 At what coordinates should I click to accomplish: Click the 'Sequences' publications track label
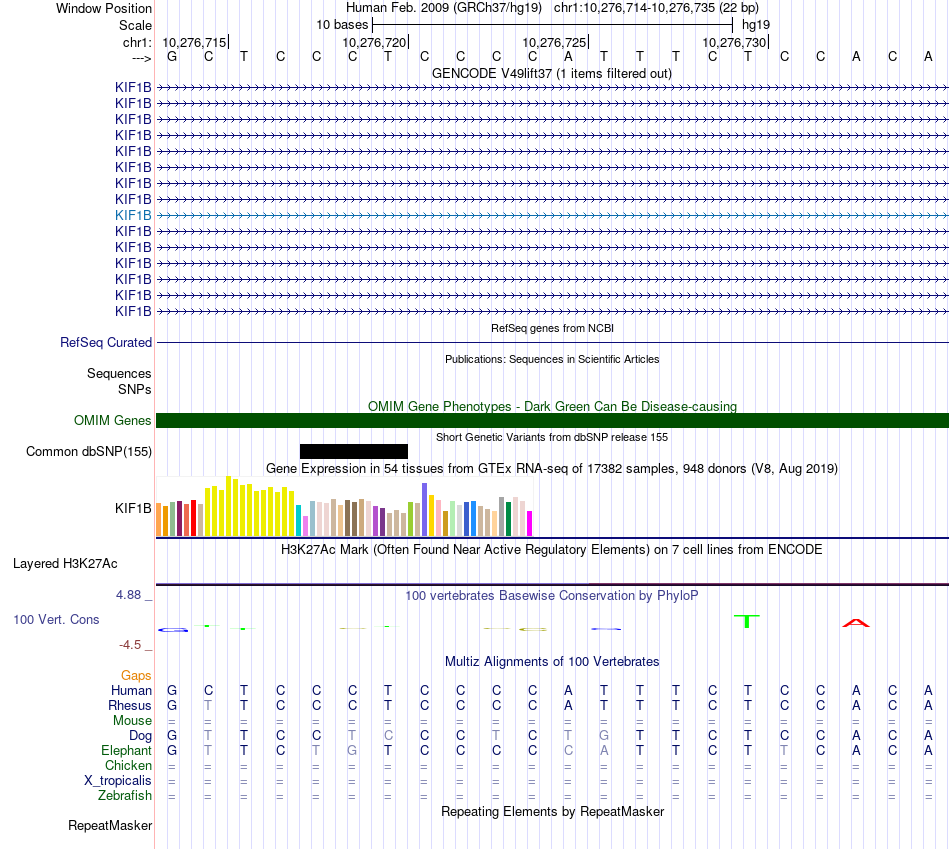(x=119, y=373)
